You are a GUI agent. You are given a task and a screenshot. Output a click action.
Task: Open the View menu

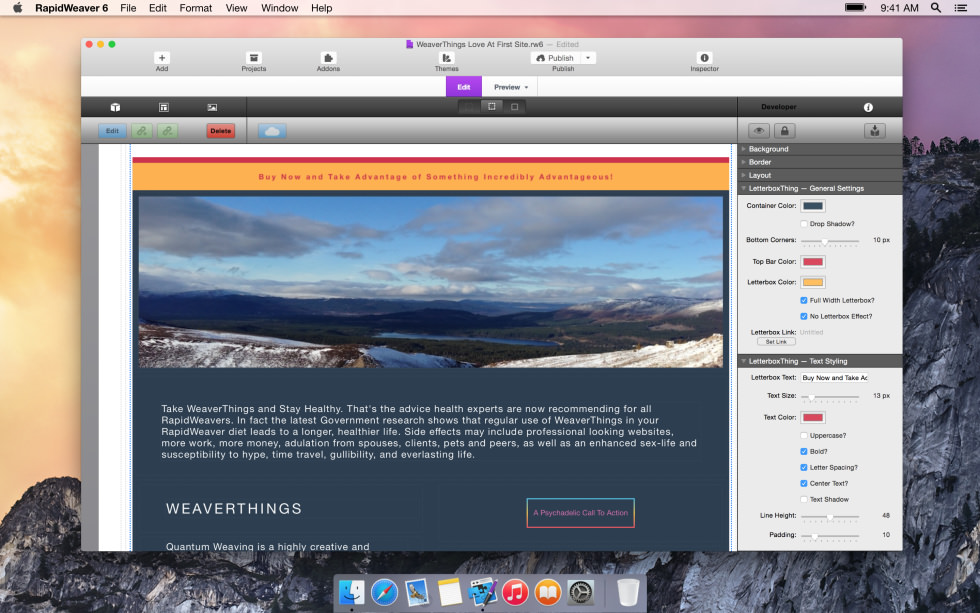[236, 8]
